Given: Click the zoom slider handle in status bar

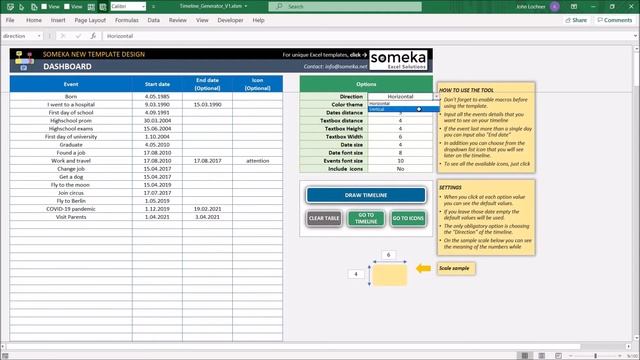Looking at the screenshot, I should (x=596, y=356).
